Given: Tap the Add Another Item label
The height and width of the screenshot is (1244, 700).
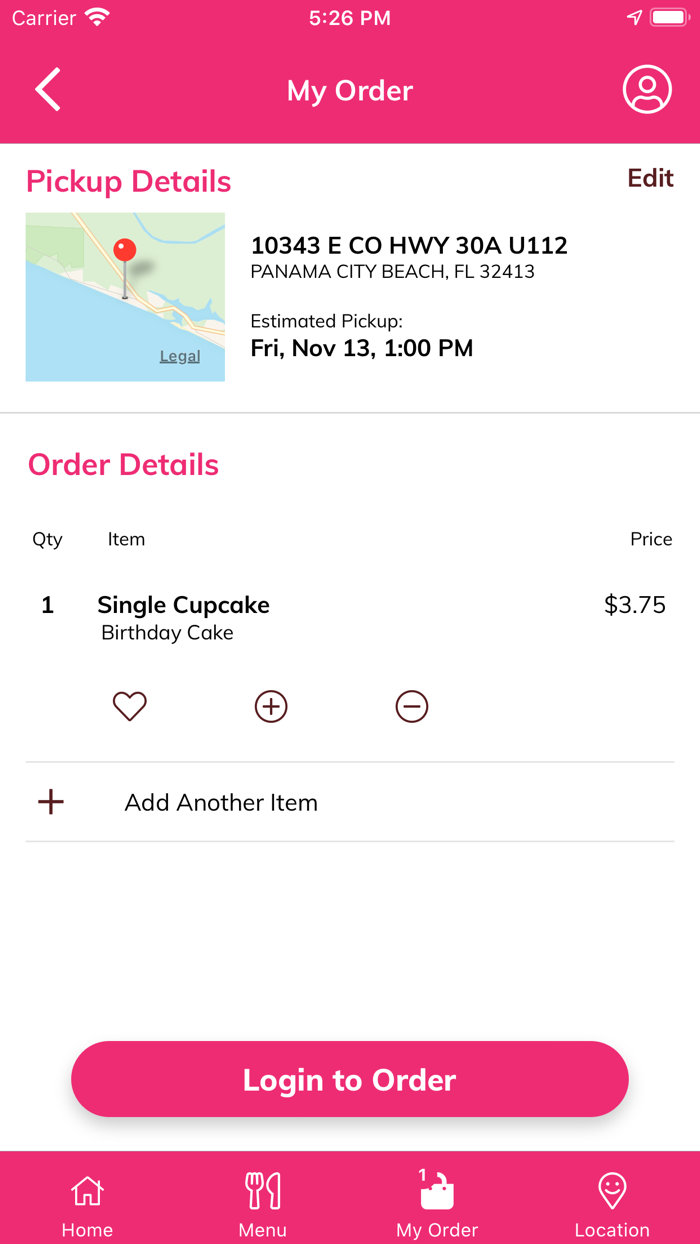Looking at the screenshot, I should point(221,803).
